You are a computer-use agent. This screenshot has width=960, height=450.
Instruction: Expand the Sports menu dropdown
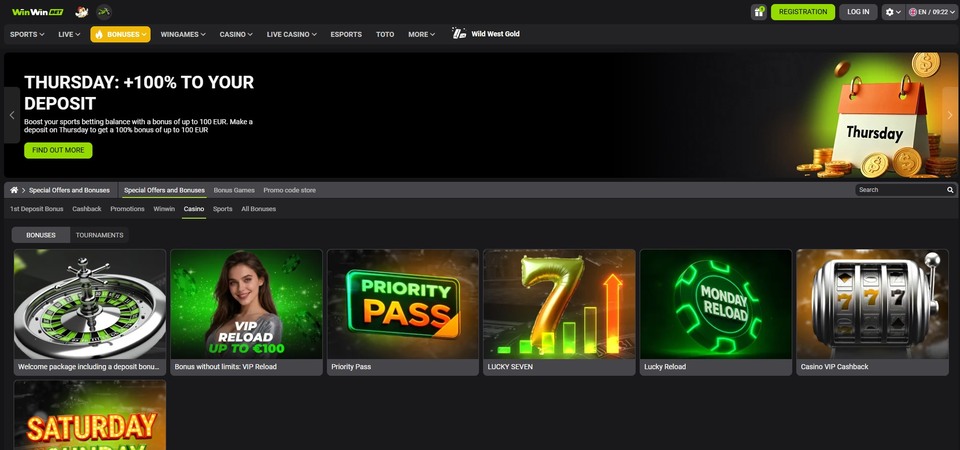(27, 34)
